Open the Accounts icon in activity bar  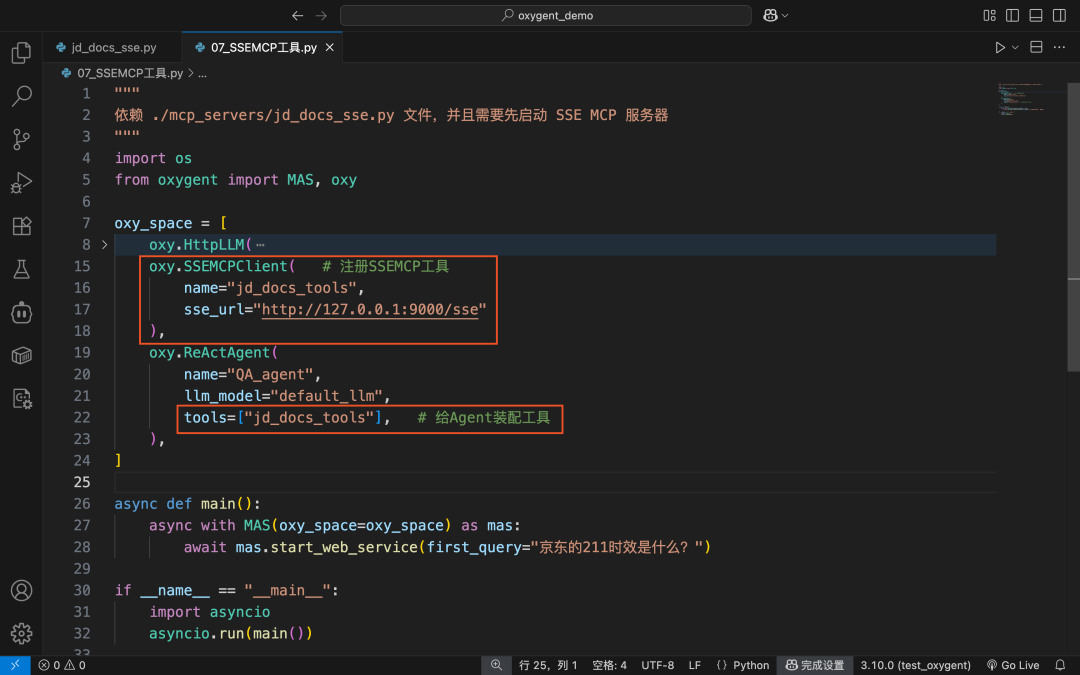tap(21, 590)
